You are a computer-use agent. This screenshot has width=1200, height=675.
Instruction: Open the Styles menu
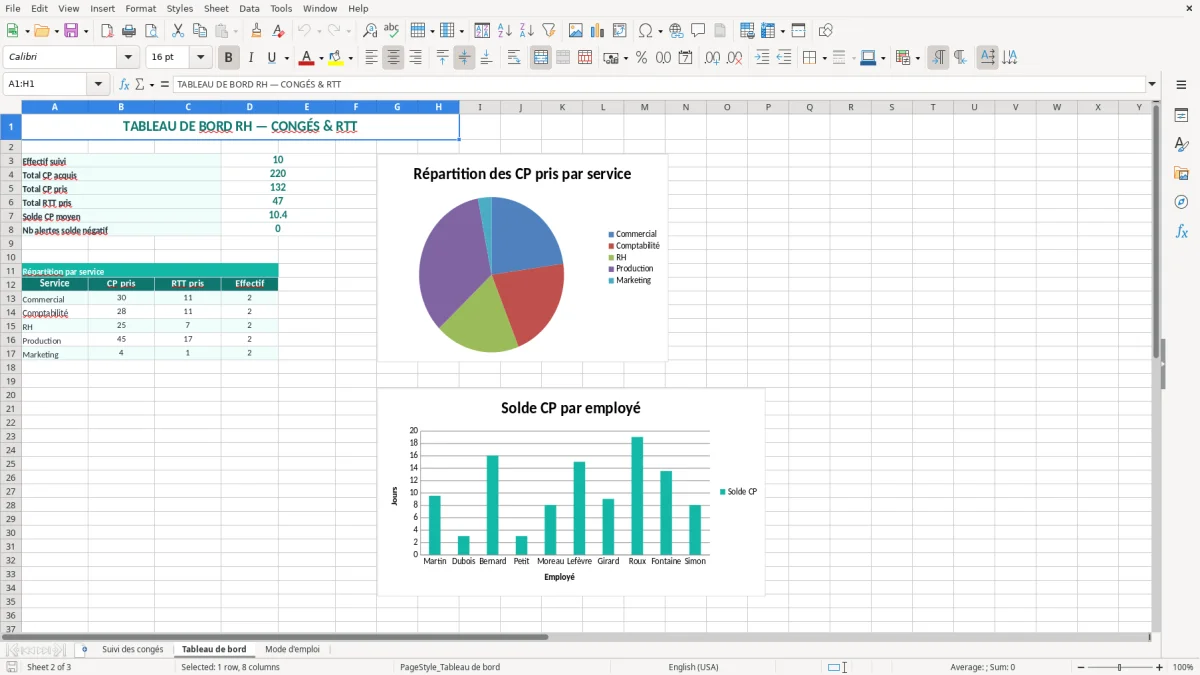180,8
